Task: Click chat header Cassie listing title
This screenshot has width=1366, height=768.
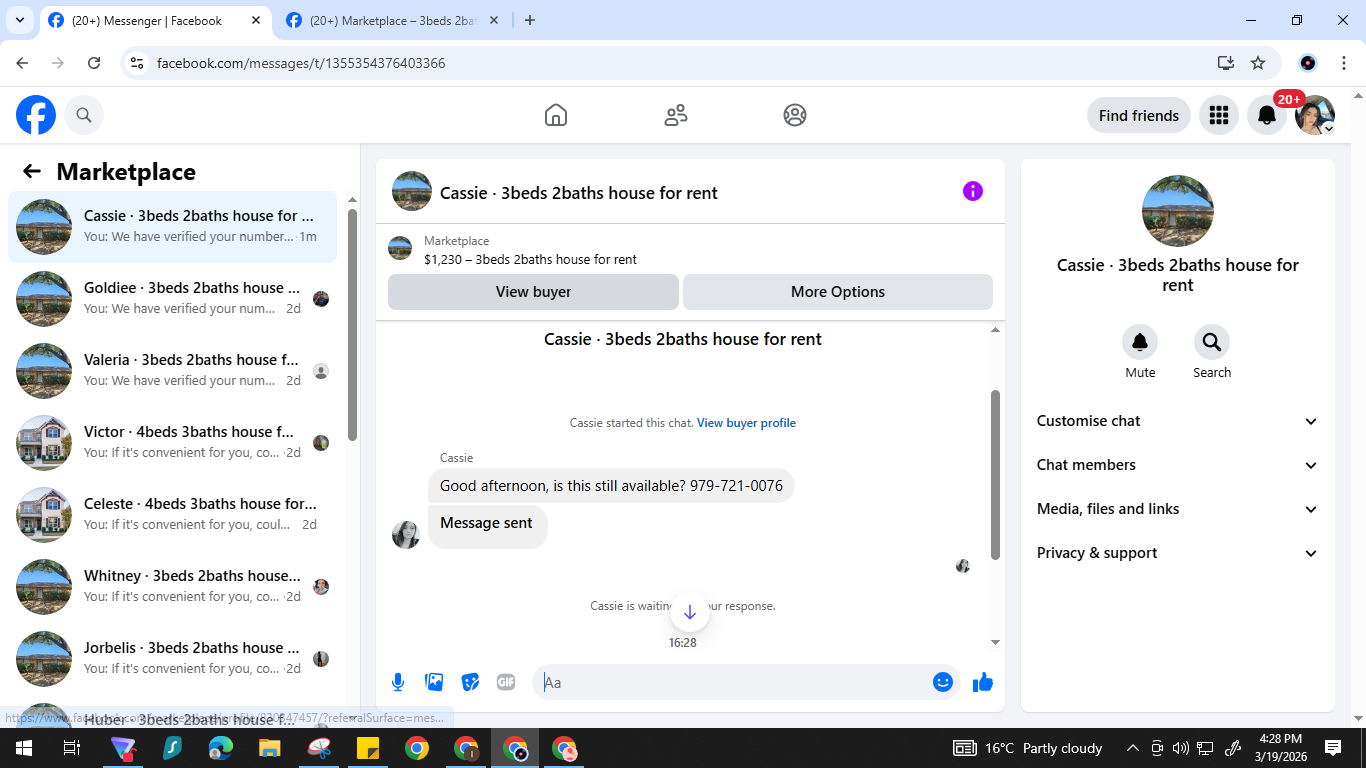Action: [x=579, y=193]
